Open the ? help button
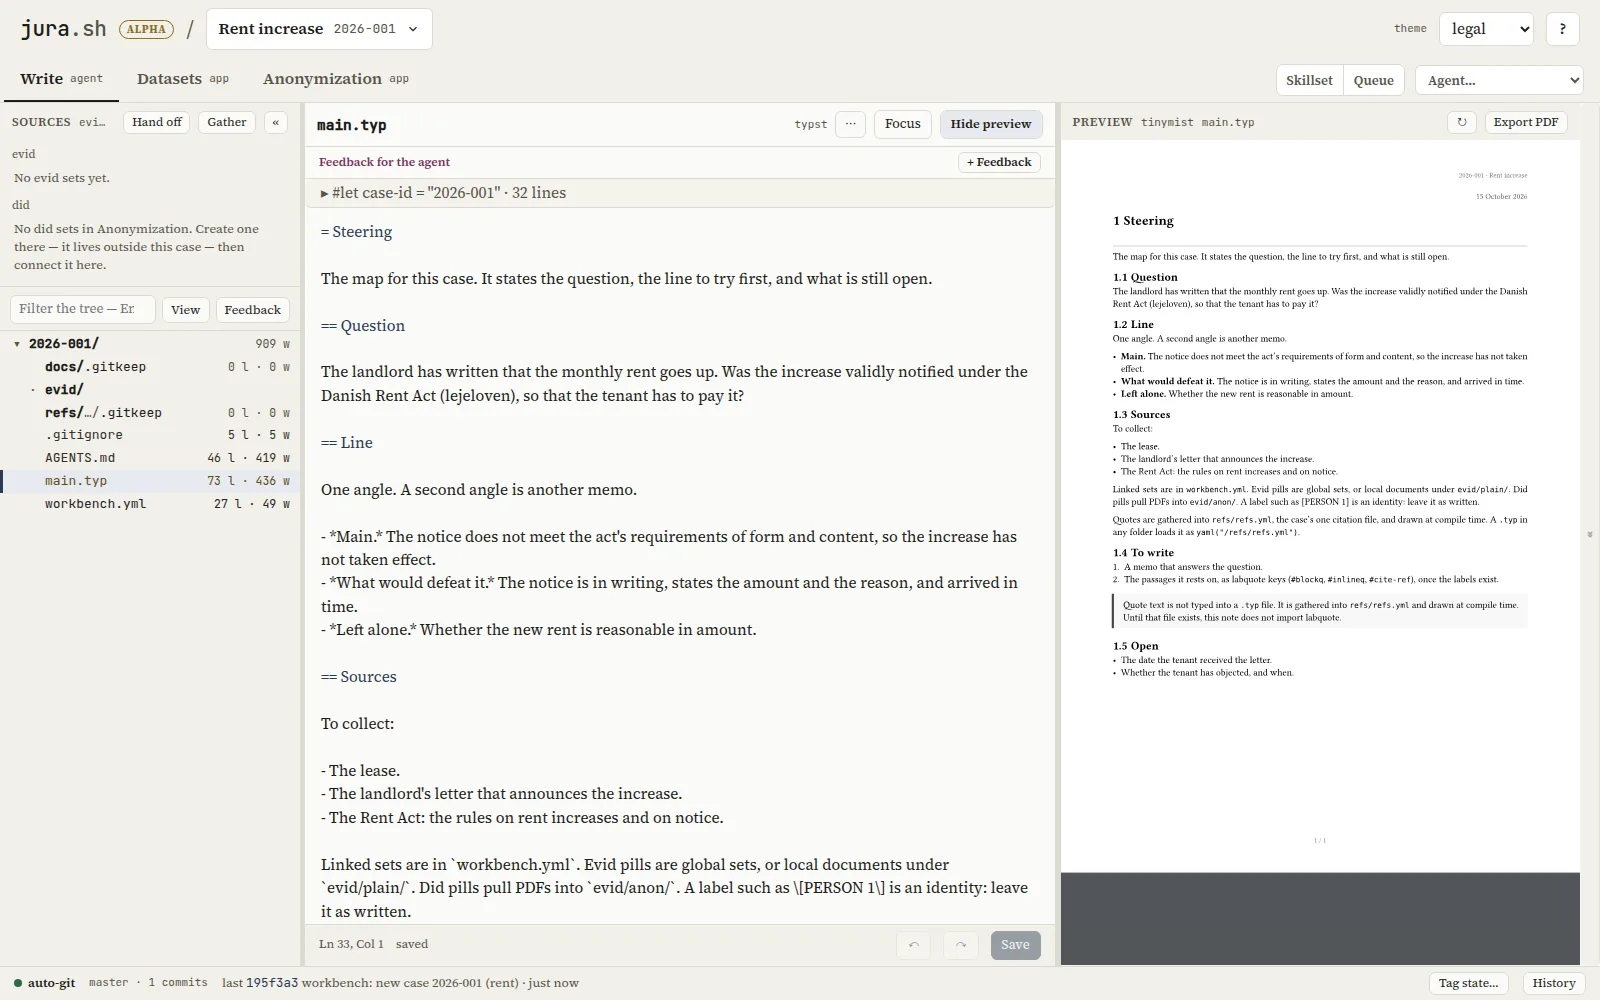Screen dimensions: 1600x1000 [1562, 29]
